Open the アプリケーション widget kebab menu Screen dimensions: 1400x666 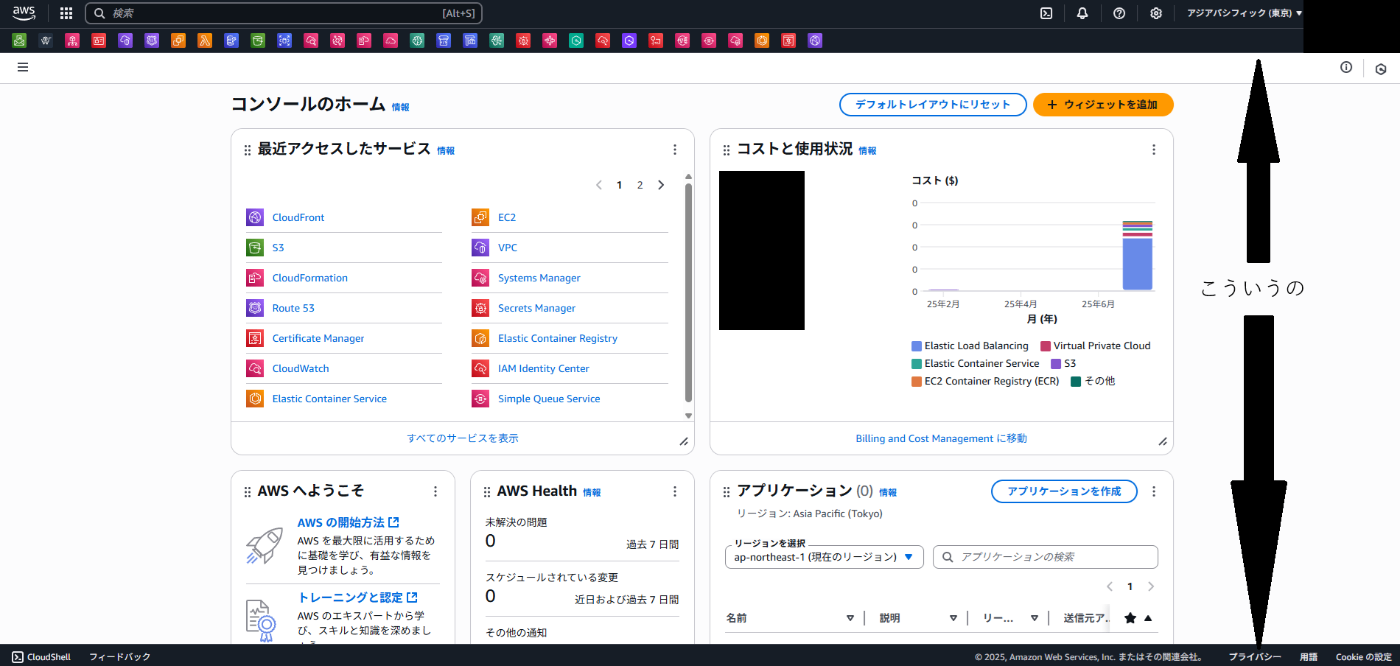[x=1154, y=491]
